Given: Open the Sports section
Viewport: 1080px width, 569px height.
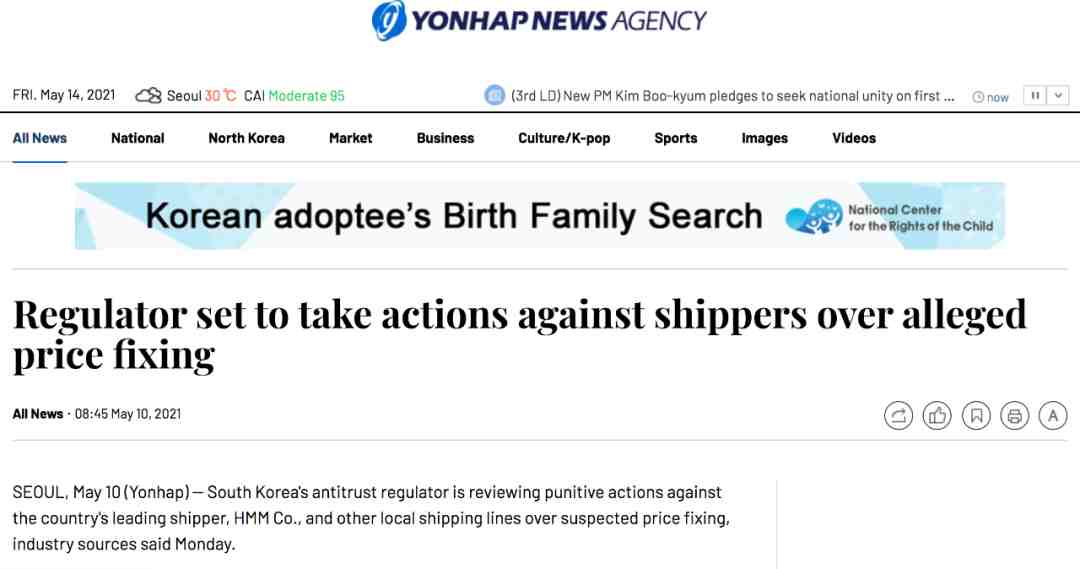Looking at the screenshot, I should click(x=676, y=138).
